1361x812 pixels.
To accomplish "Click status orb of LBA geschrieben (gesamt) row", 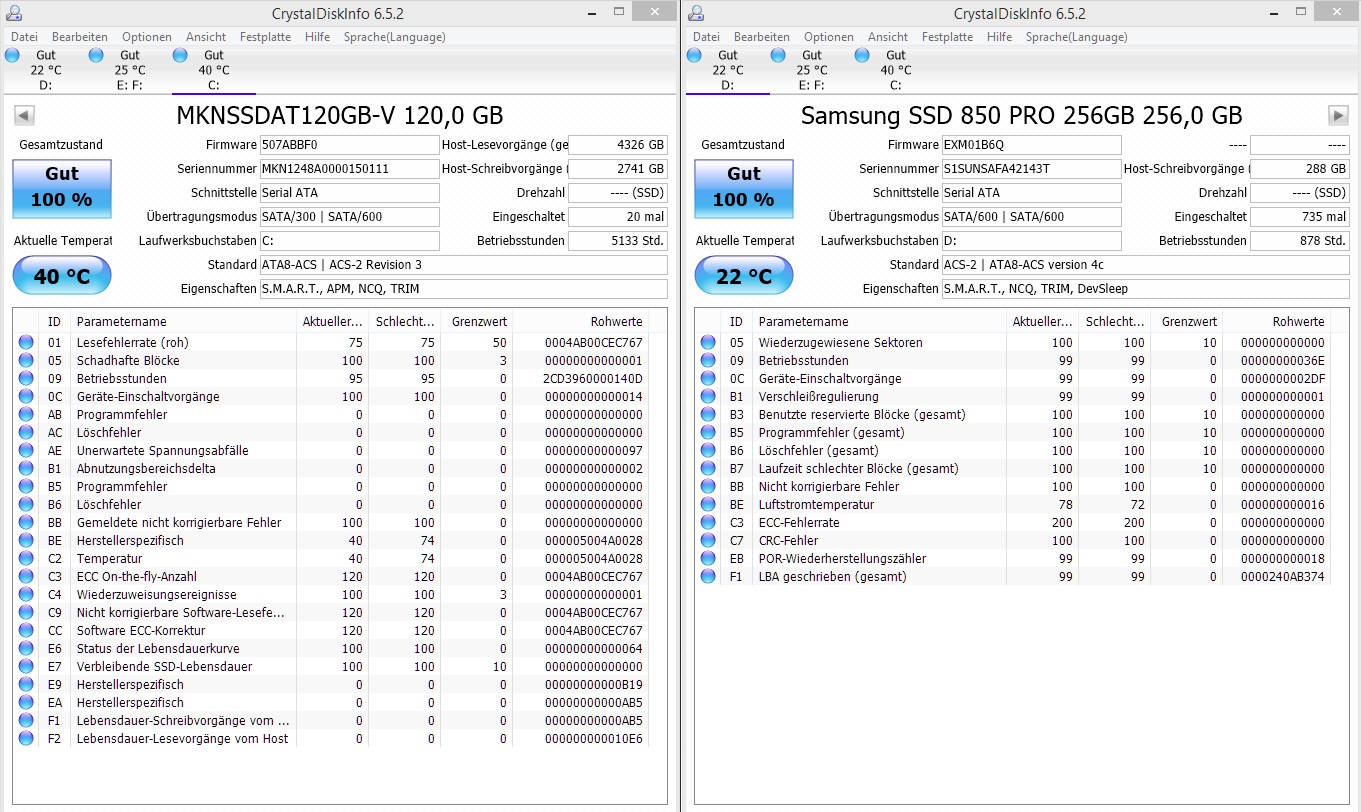I will 708,577.
